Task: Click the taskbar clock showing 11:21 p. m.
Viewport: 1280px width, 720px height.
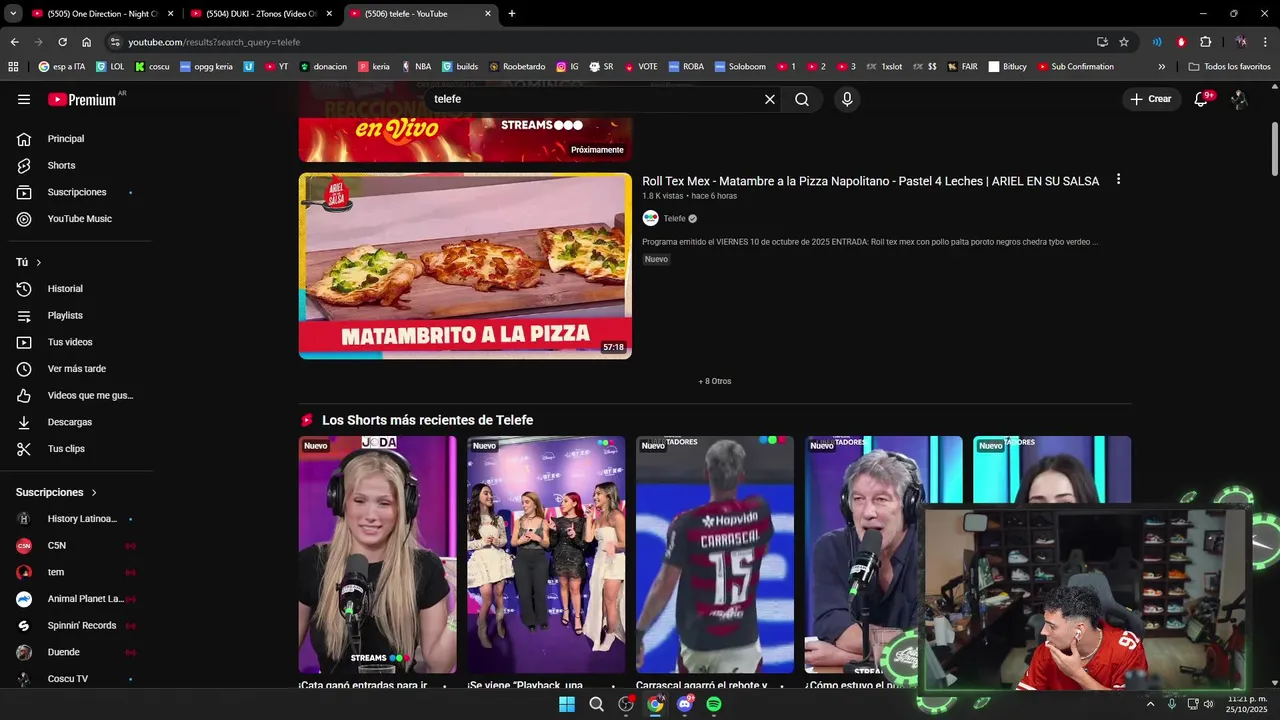Action: (x=1247, y=704)
